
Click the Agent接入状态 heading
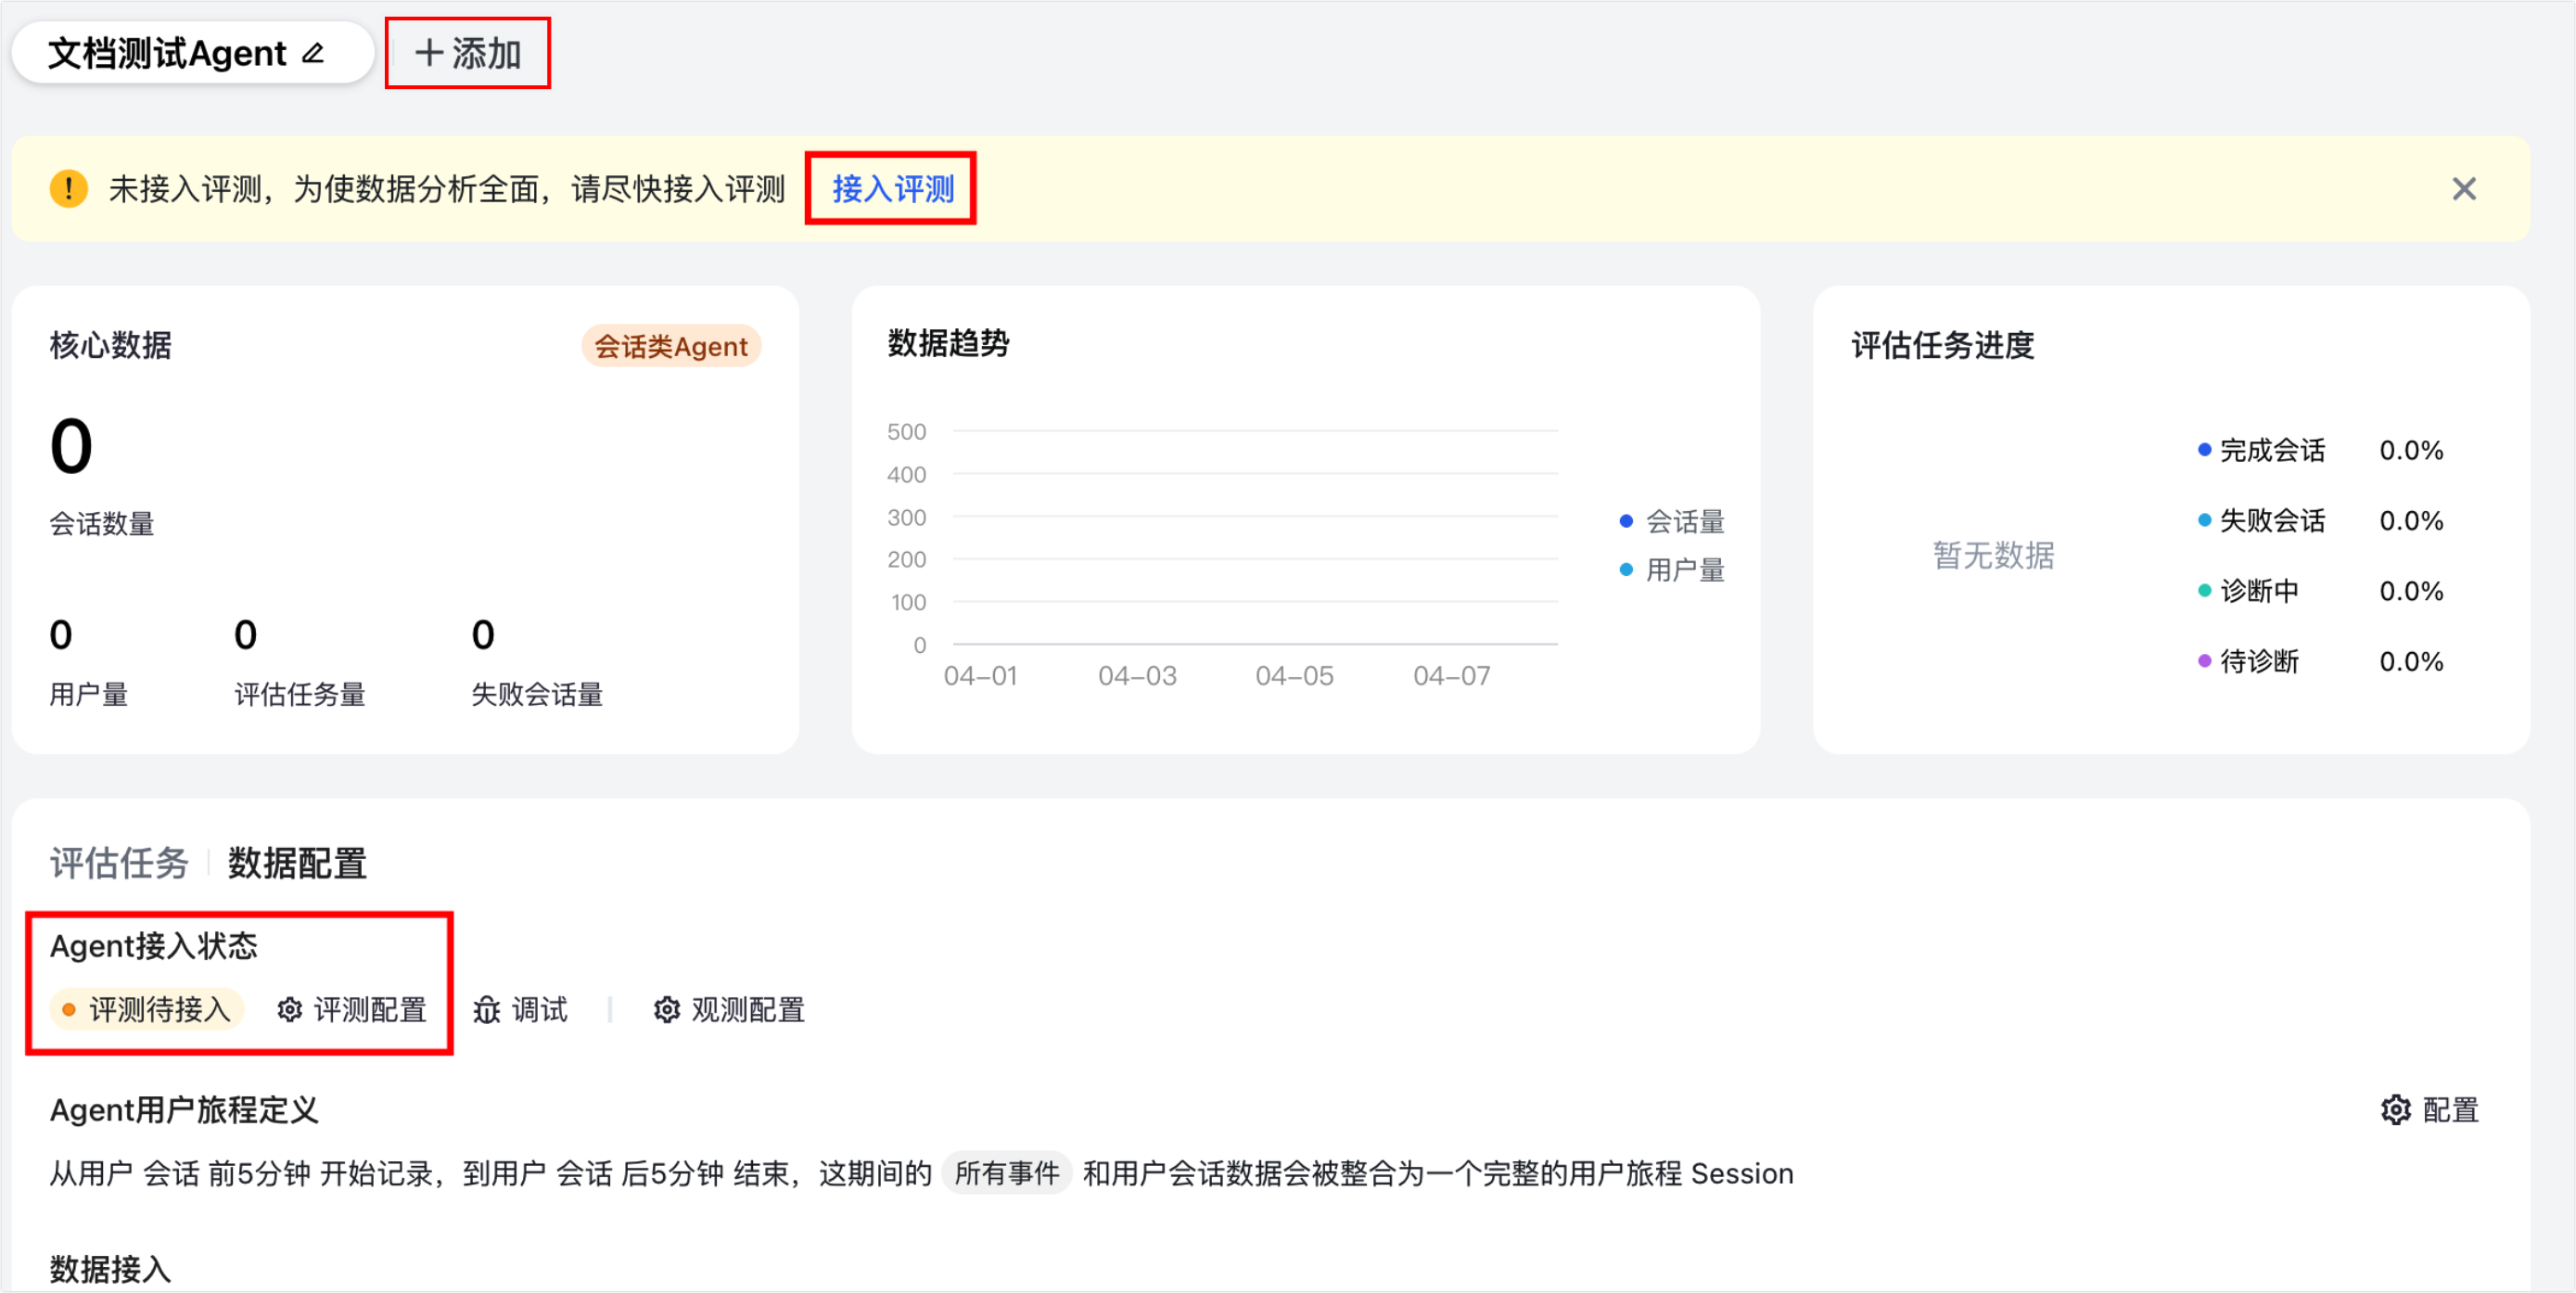[x=154, y=946]
